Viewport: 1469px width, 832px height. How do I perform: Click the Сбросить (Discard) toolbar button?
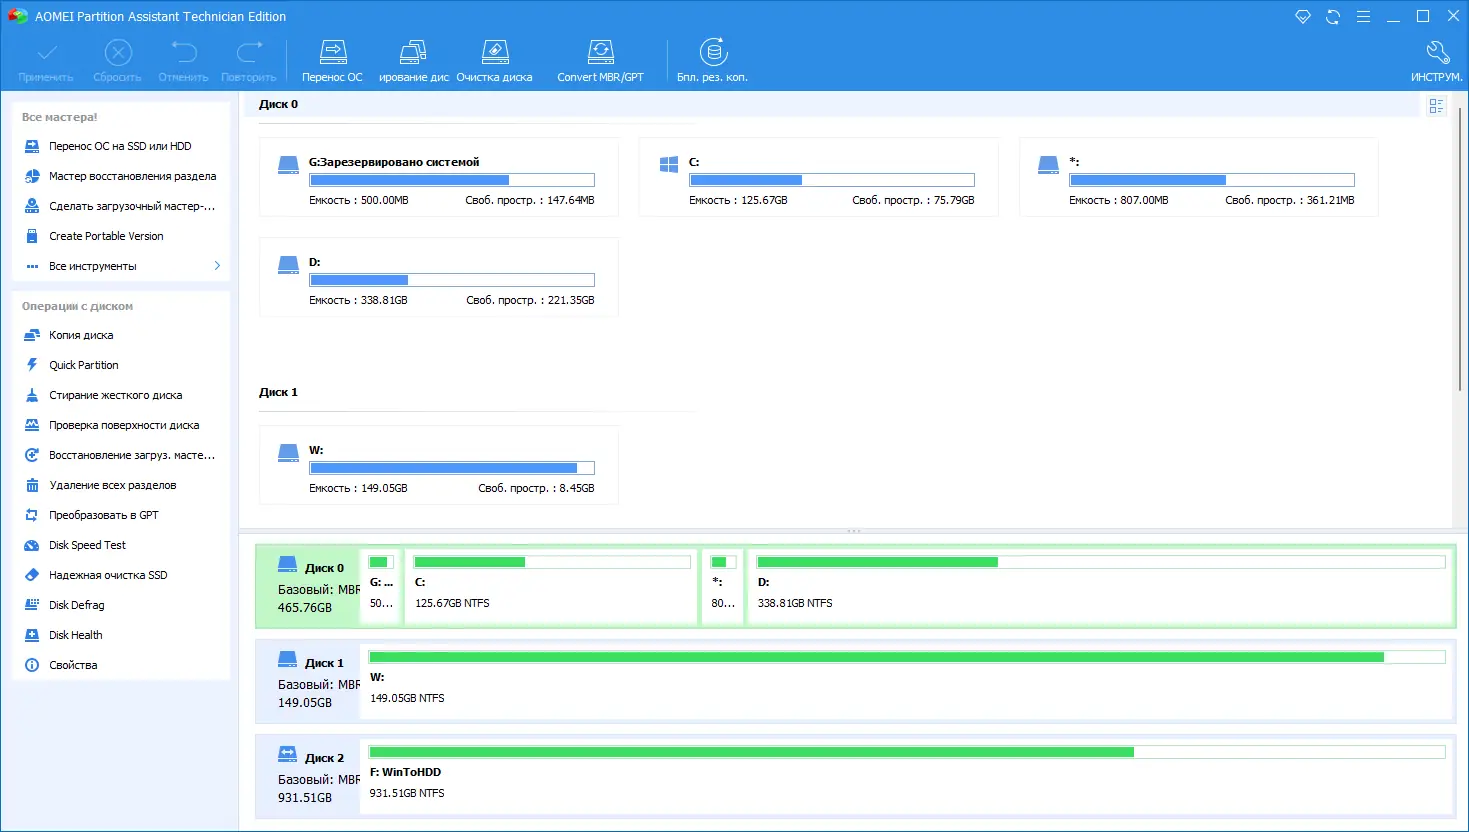click(x=117, y=61)
